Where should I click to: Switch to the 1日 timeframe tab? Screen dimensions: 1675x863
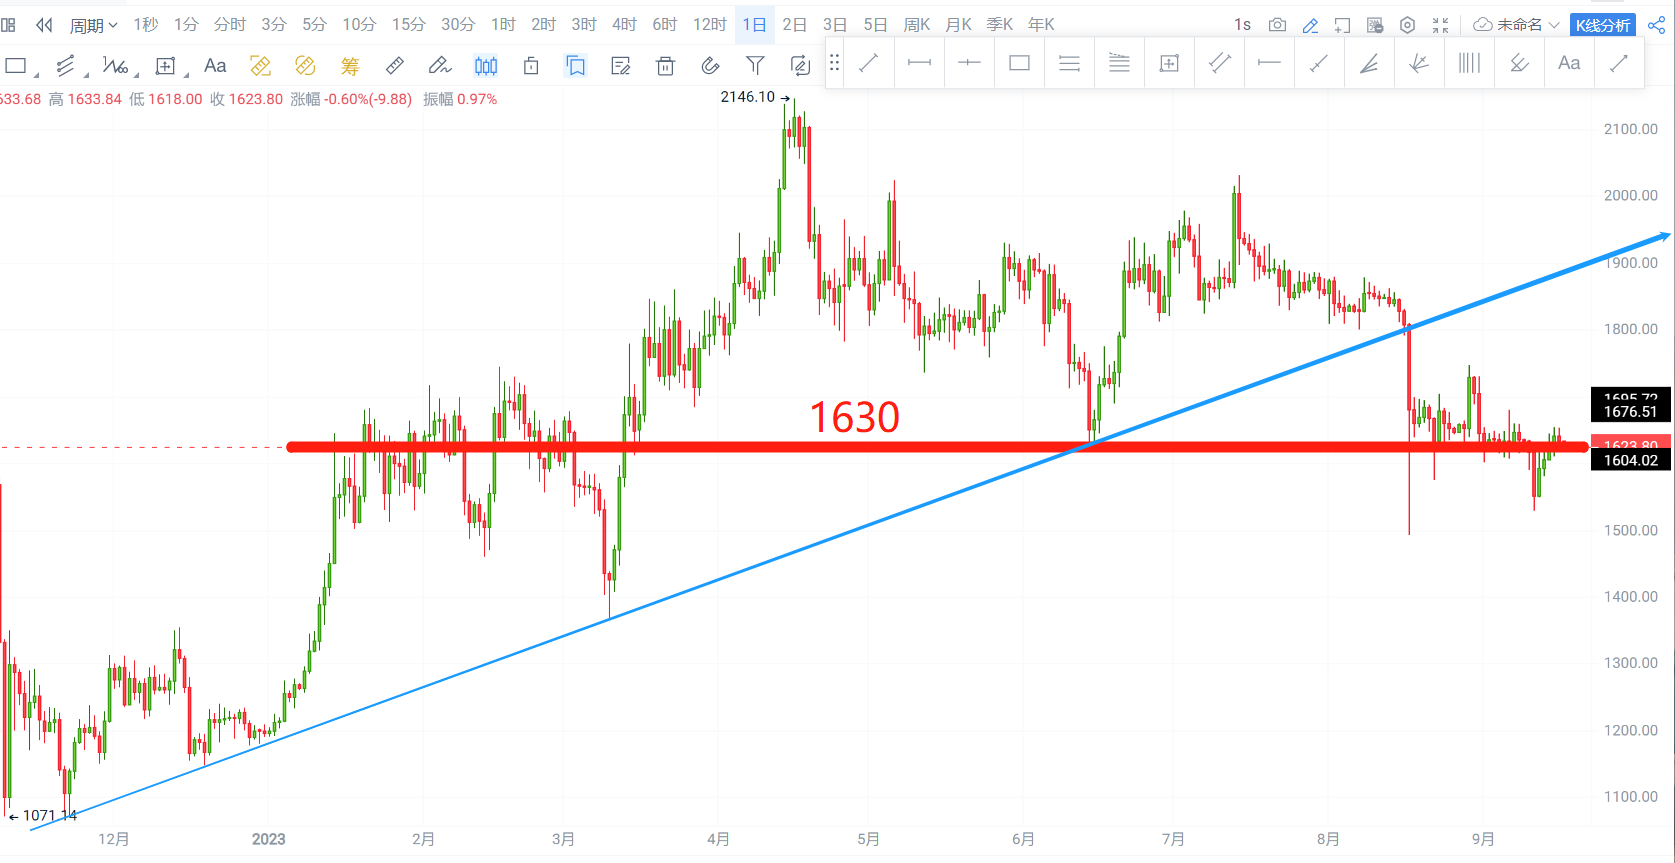[754, 25]
